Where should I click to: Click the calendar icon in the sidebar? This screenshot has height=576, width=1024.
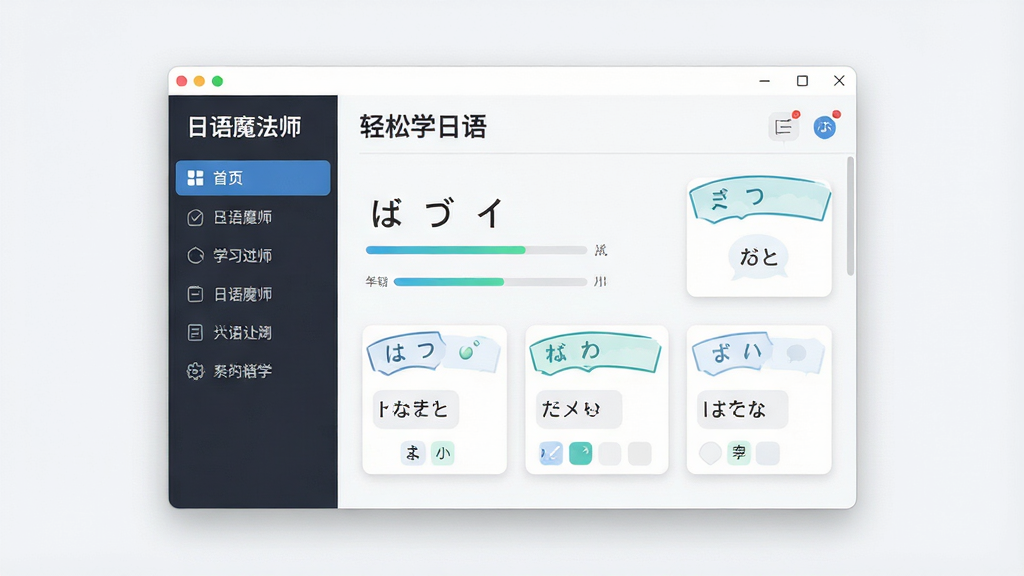click(x=195, y=294)
